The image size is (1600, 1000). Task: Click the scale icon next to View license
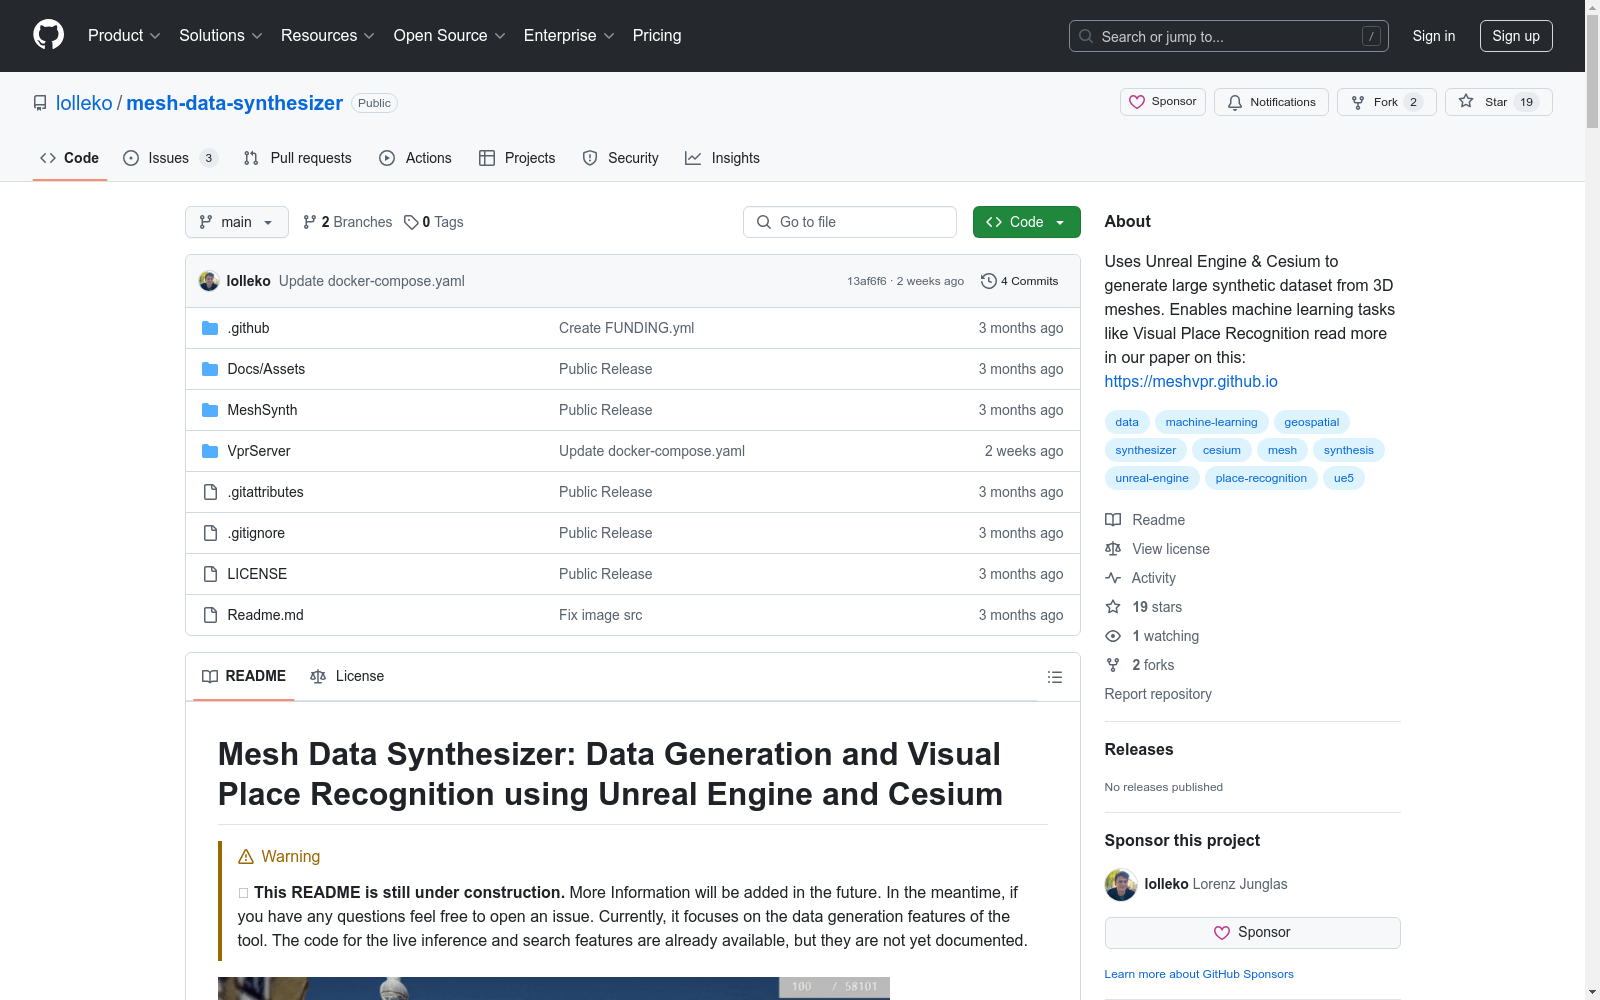click(x=1113, y=549)
